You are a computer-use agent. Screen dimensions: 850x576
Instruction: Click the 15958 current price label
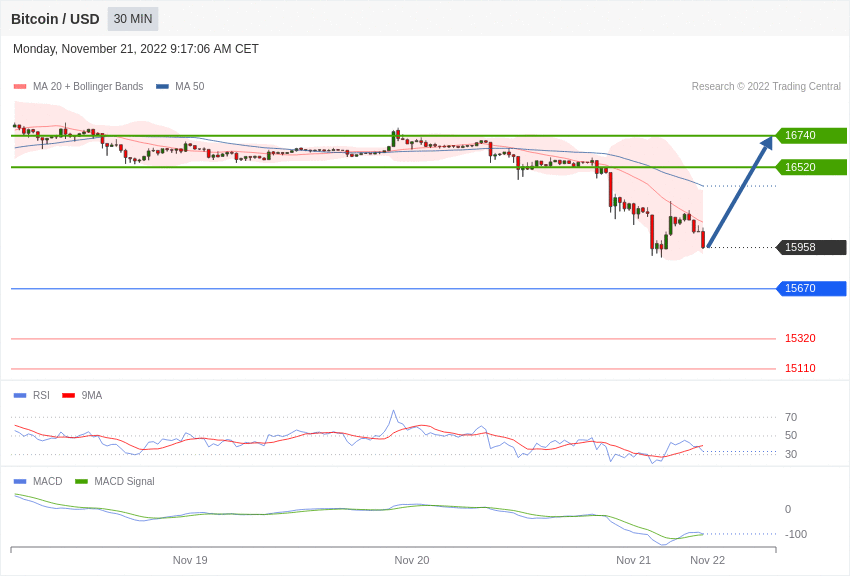[x=811, y=247]
